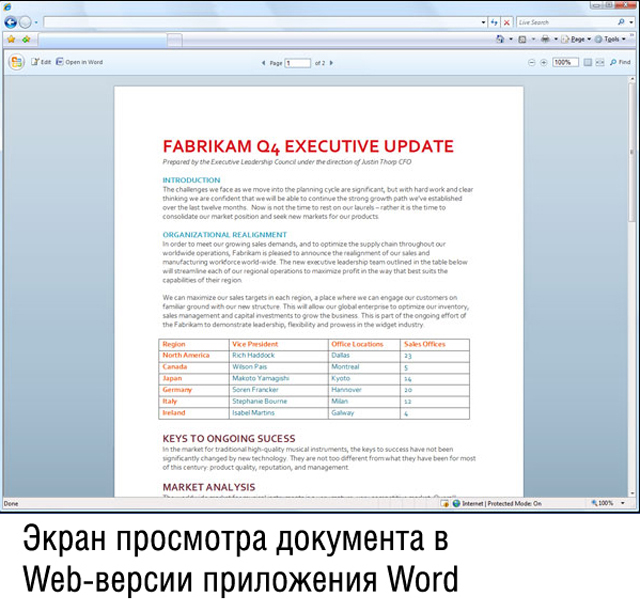Click the Stephanie Bourne table cell
Viewport: 640px width, 612px height.
278,401
